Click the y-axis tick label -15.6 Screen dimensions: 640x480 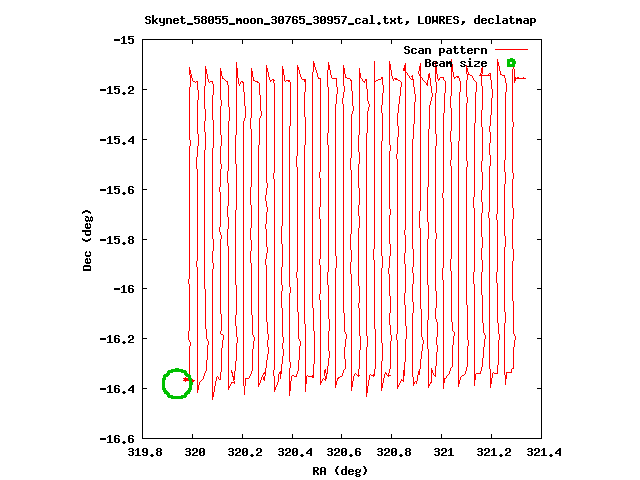click(117, 190)
